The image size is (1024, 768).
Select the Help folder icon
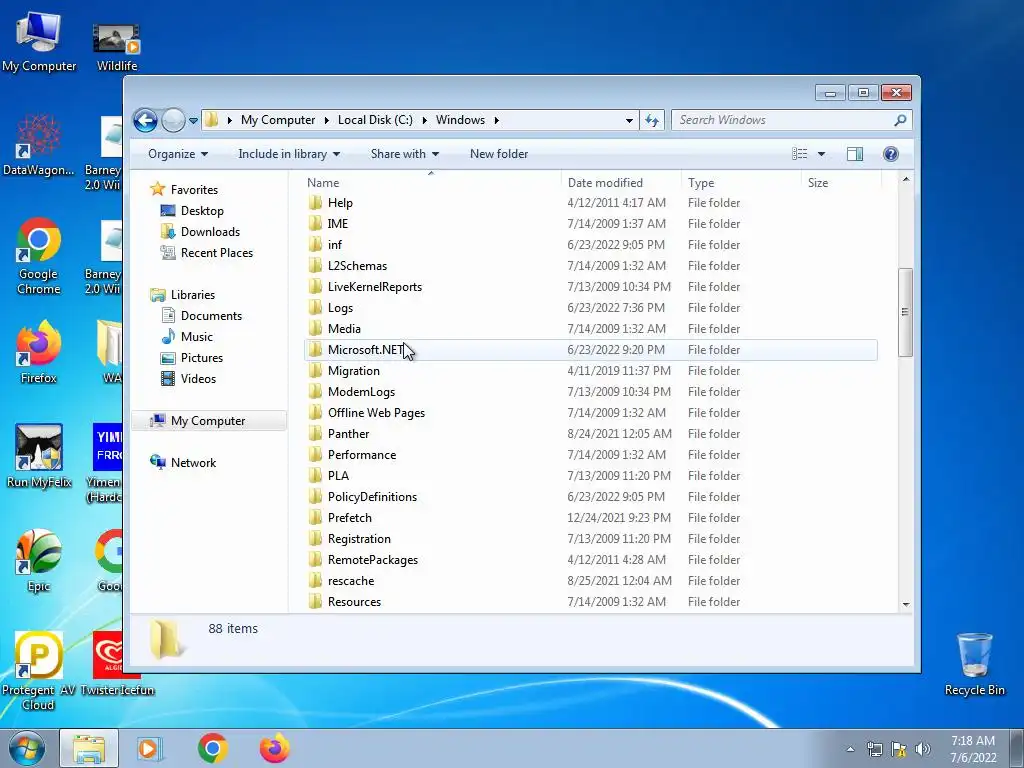(315, 203)
